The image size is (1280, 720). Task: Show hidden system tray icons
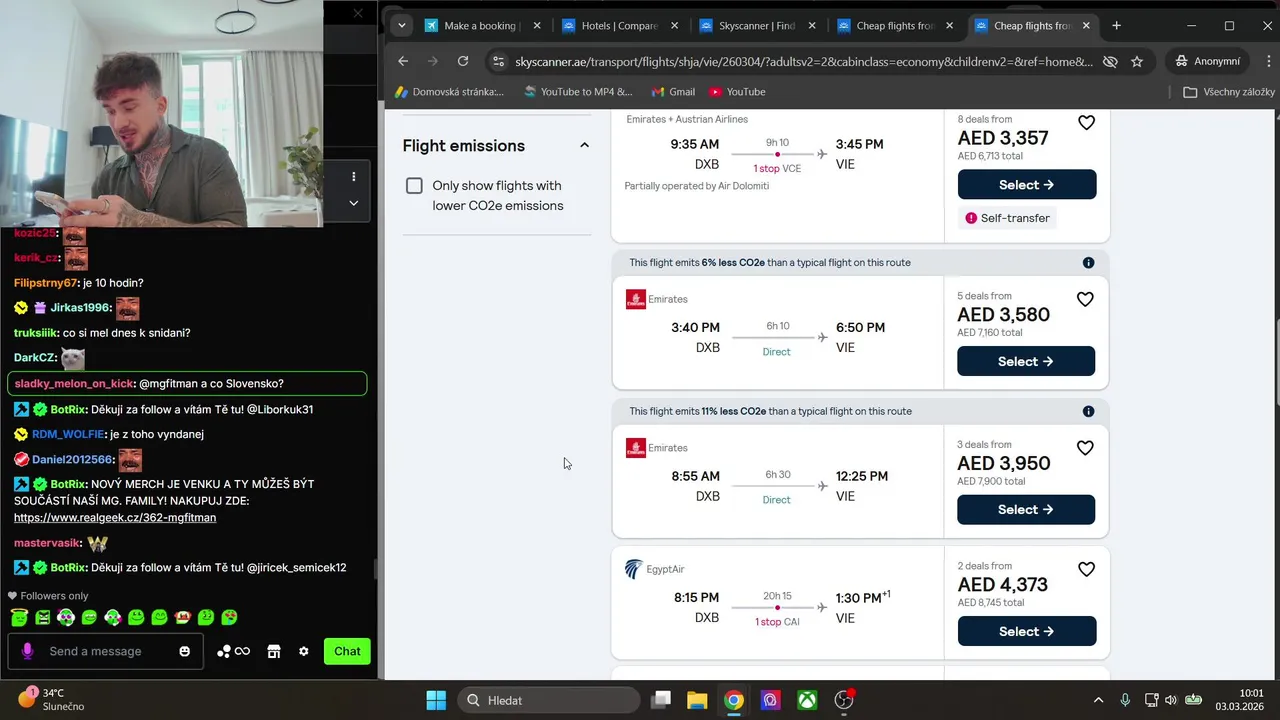point(1098,700)
